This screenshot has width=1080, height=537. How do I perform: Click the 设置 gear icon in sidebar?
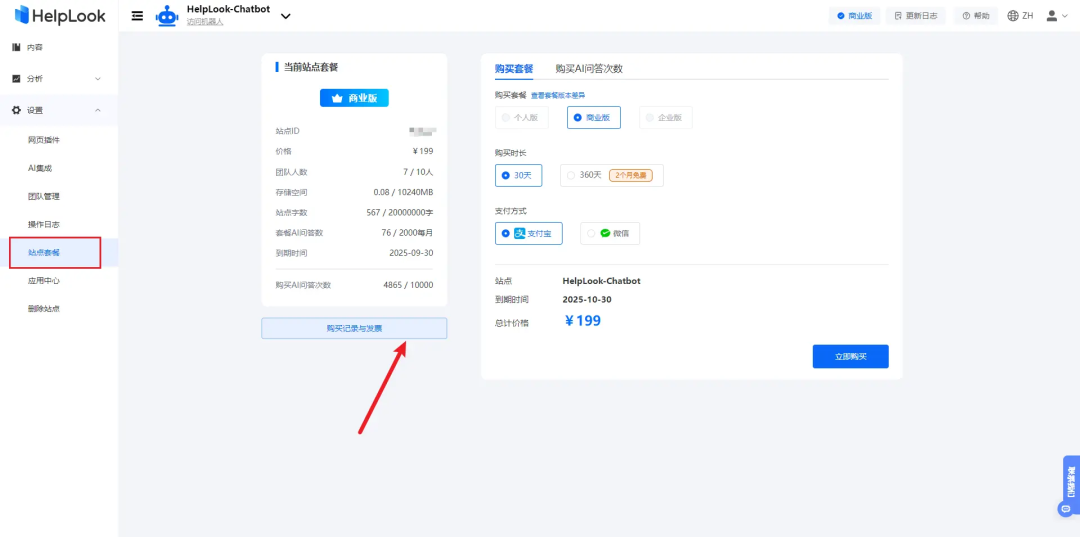17,110
